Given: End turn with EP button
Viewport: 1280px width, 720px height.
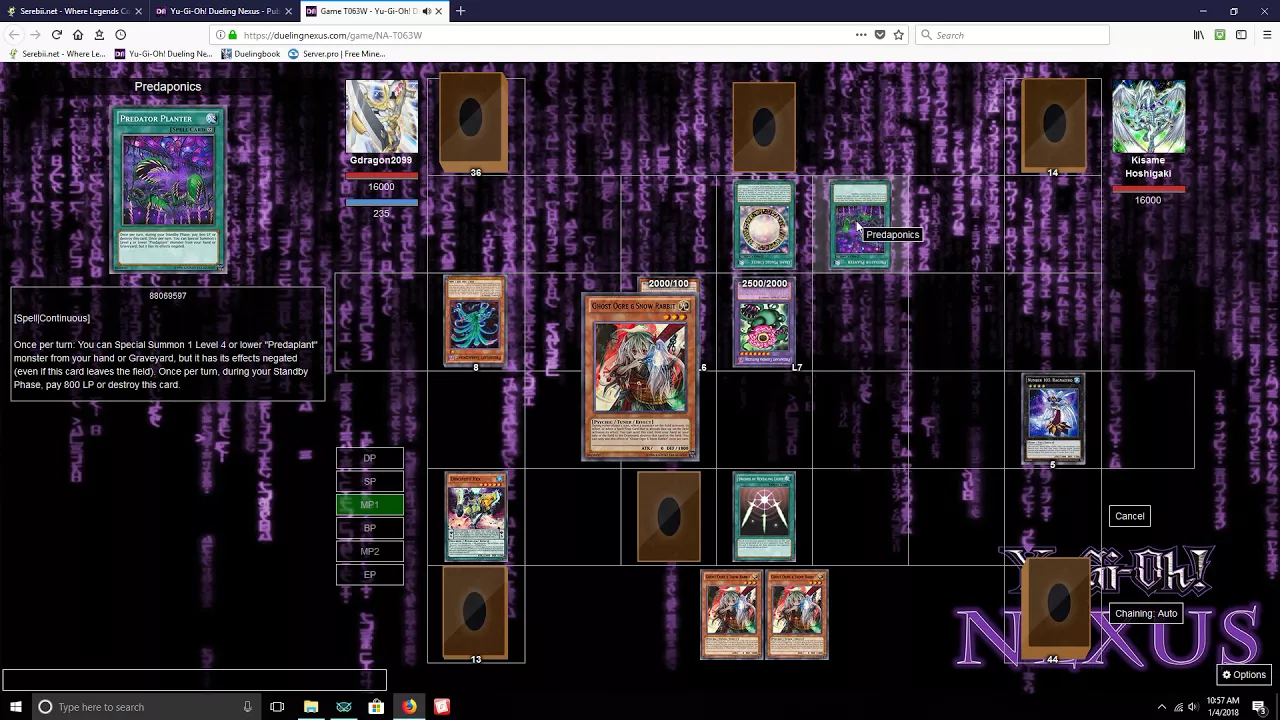Looking at the screenshot, I should 369,575.
